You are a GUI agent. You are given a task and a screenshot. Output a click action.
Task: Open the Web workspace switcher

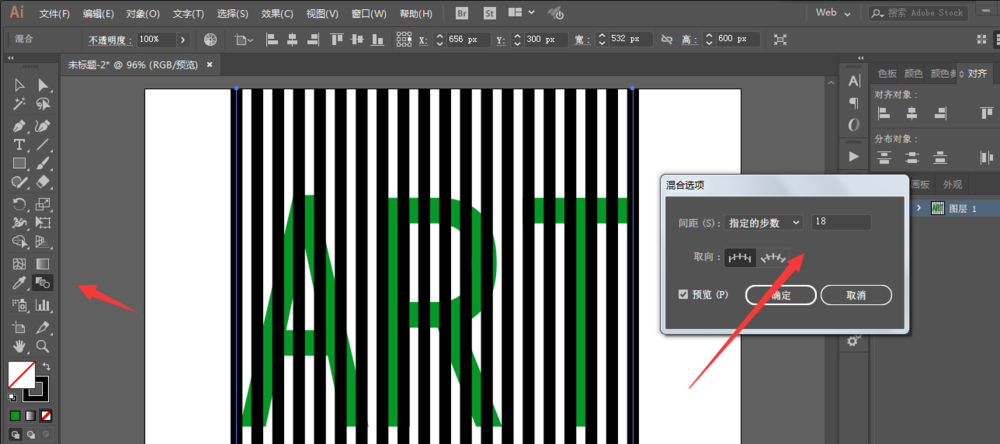click(834, 13)
